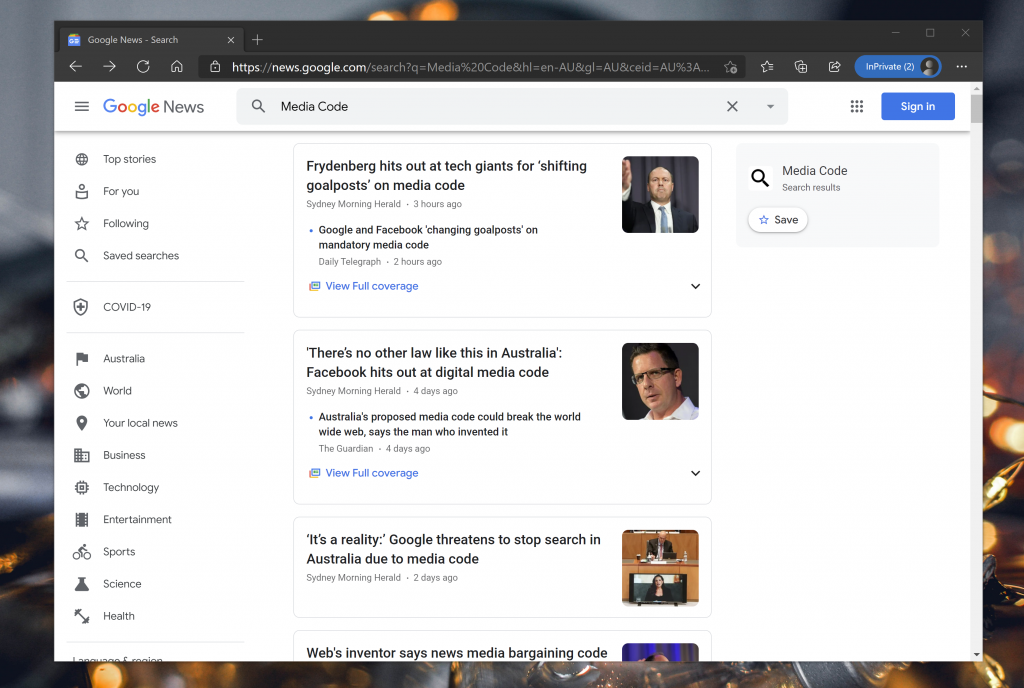This screenshot has width=1024, height=688.
Task: Open Daily Telegraph 'changing goalposts' article
Action: (428, 237)
